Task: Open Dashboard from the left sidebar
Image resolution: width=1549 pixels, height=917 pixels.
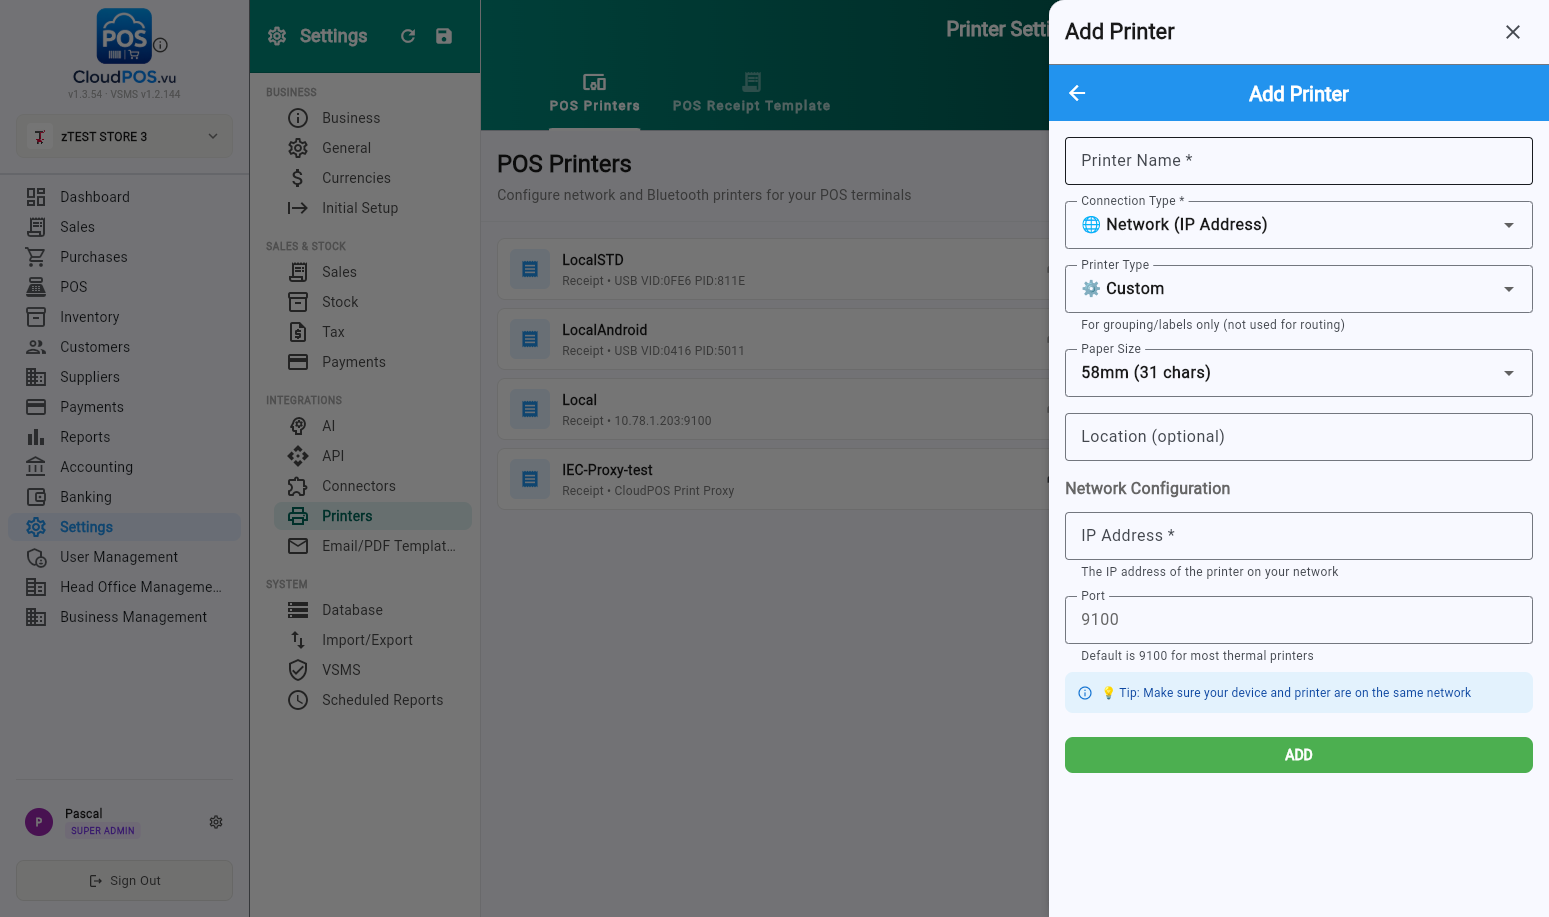Action: pos(124,197)
